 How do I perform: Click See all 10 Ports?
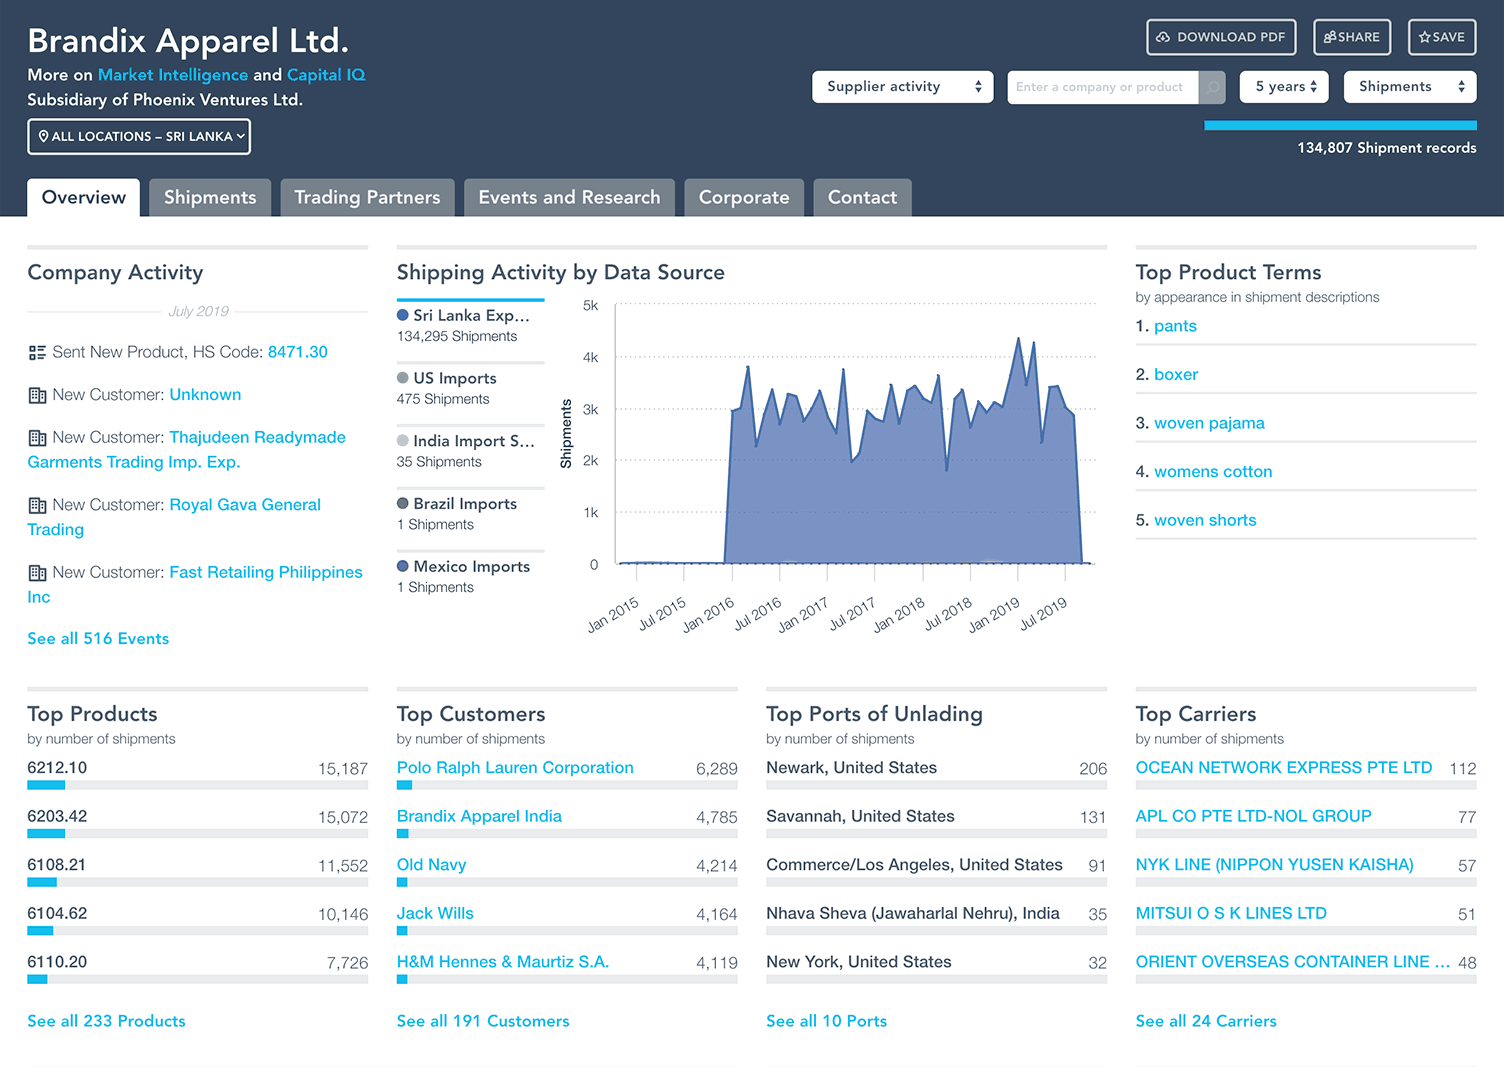click(826, 1021)
